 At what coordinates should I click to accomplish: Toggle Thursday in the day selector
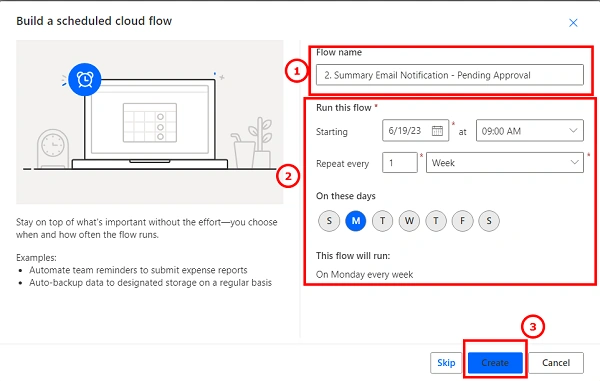click(x=435, y=221)
